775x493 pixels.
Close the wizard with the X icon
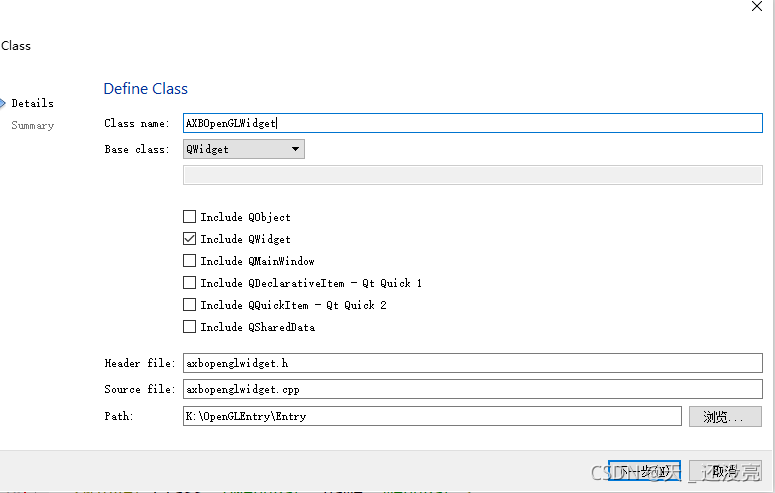click(757, 6)
